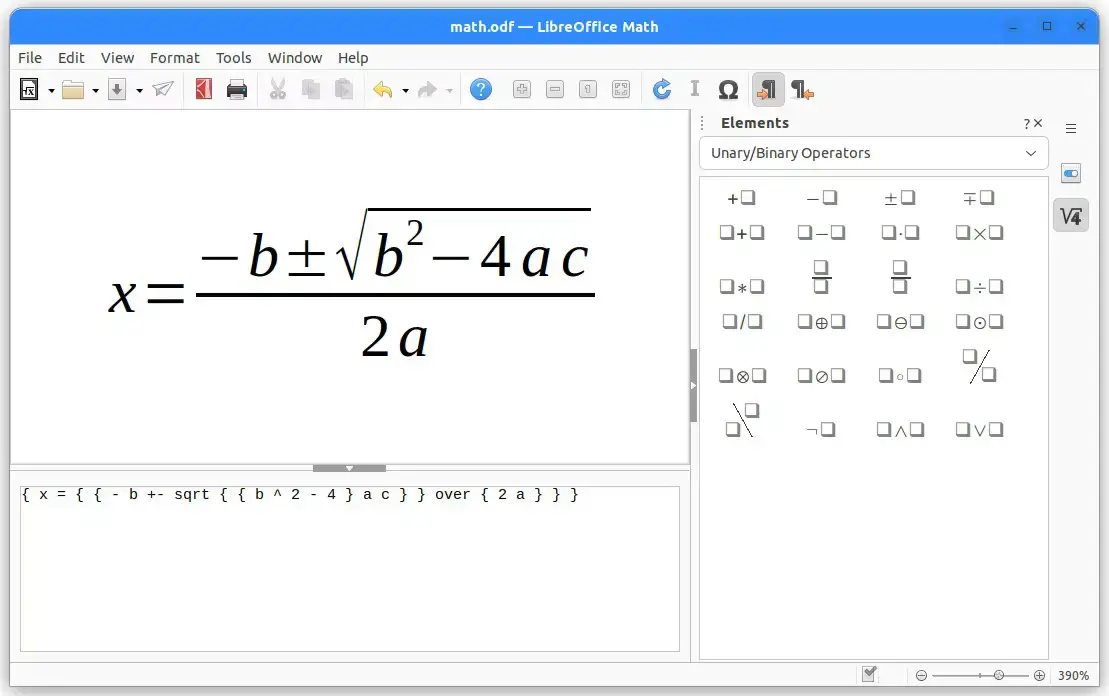Click into the formula commands text editor
The height and width of the screenshot is (696, 1109).
349,569
